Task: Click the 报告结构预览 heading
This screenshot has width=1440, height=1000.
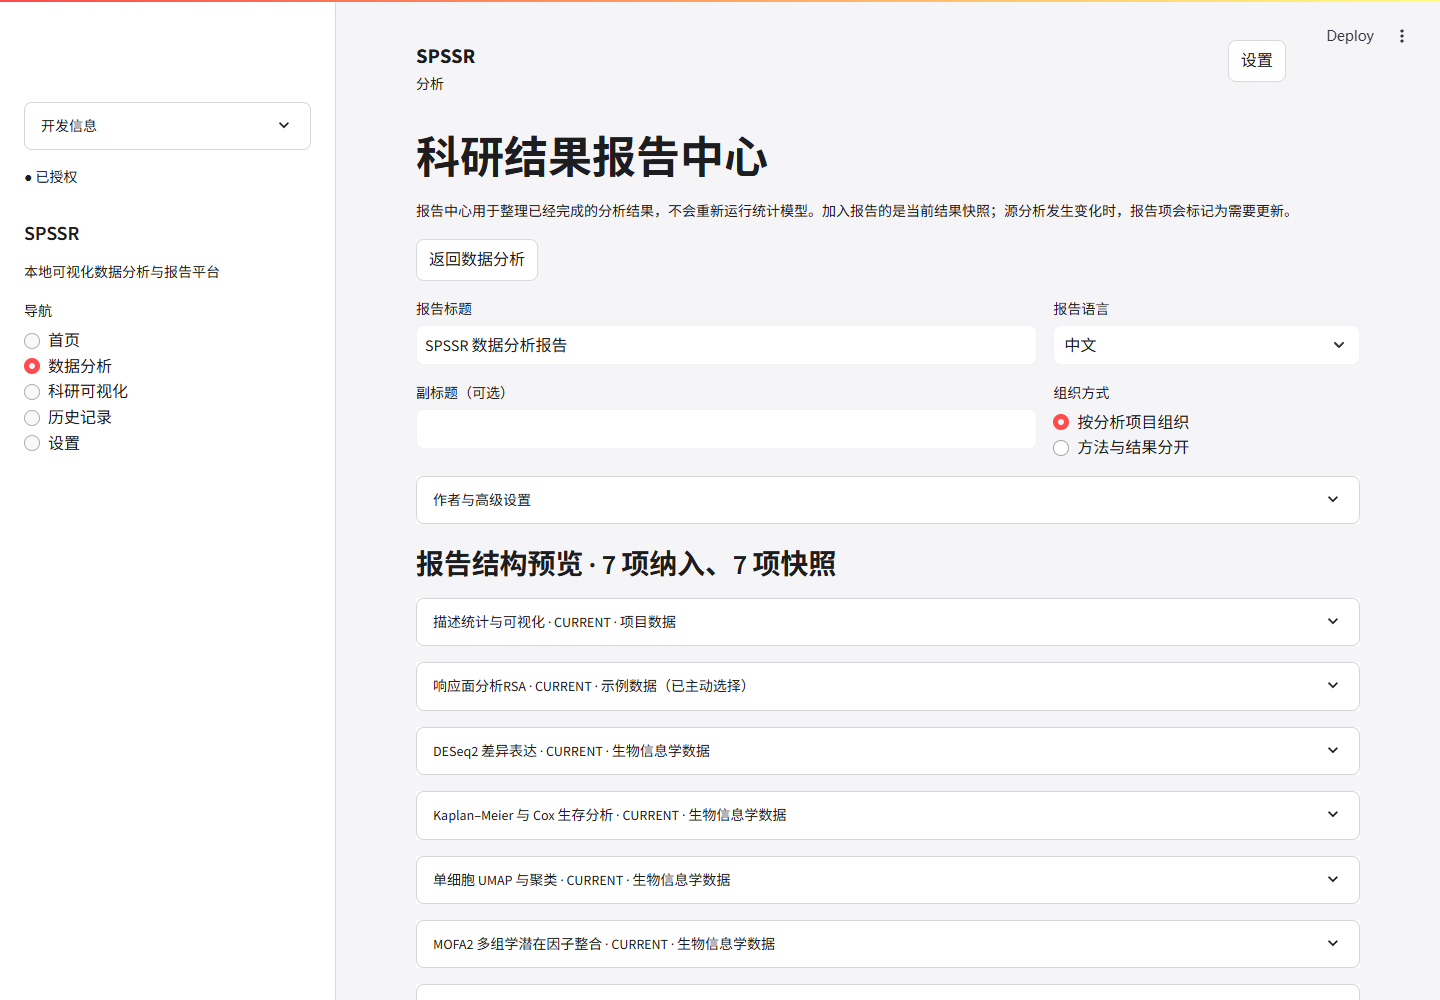Action: pos(626,564)
